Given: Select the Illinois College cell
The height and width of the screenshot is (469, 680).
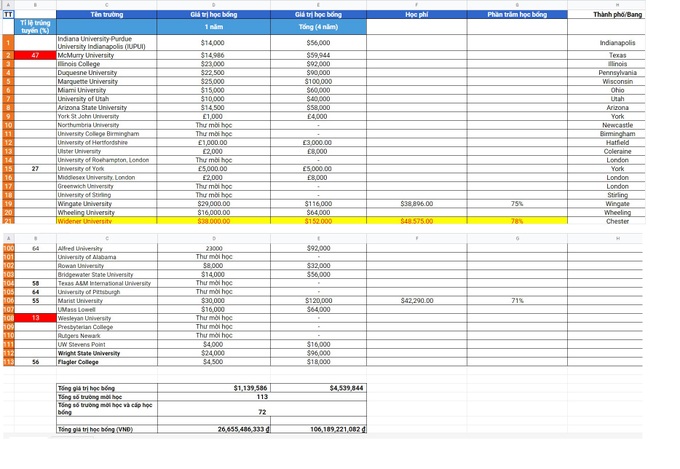Looking at the screenshot, I should pos(107,64).
